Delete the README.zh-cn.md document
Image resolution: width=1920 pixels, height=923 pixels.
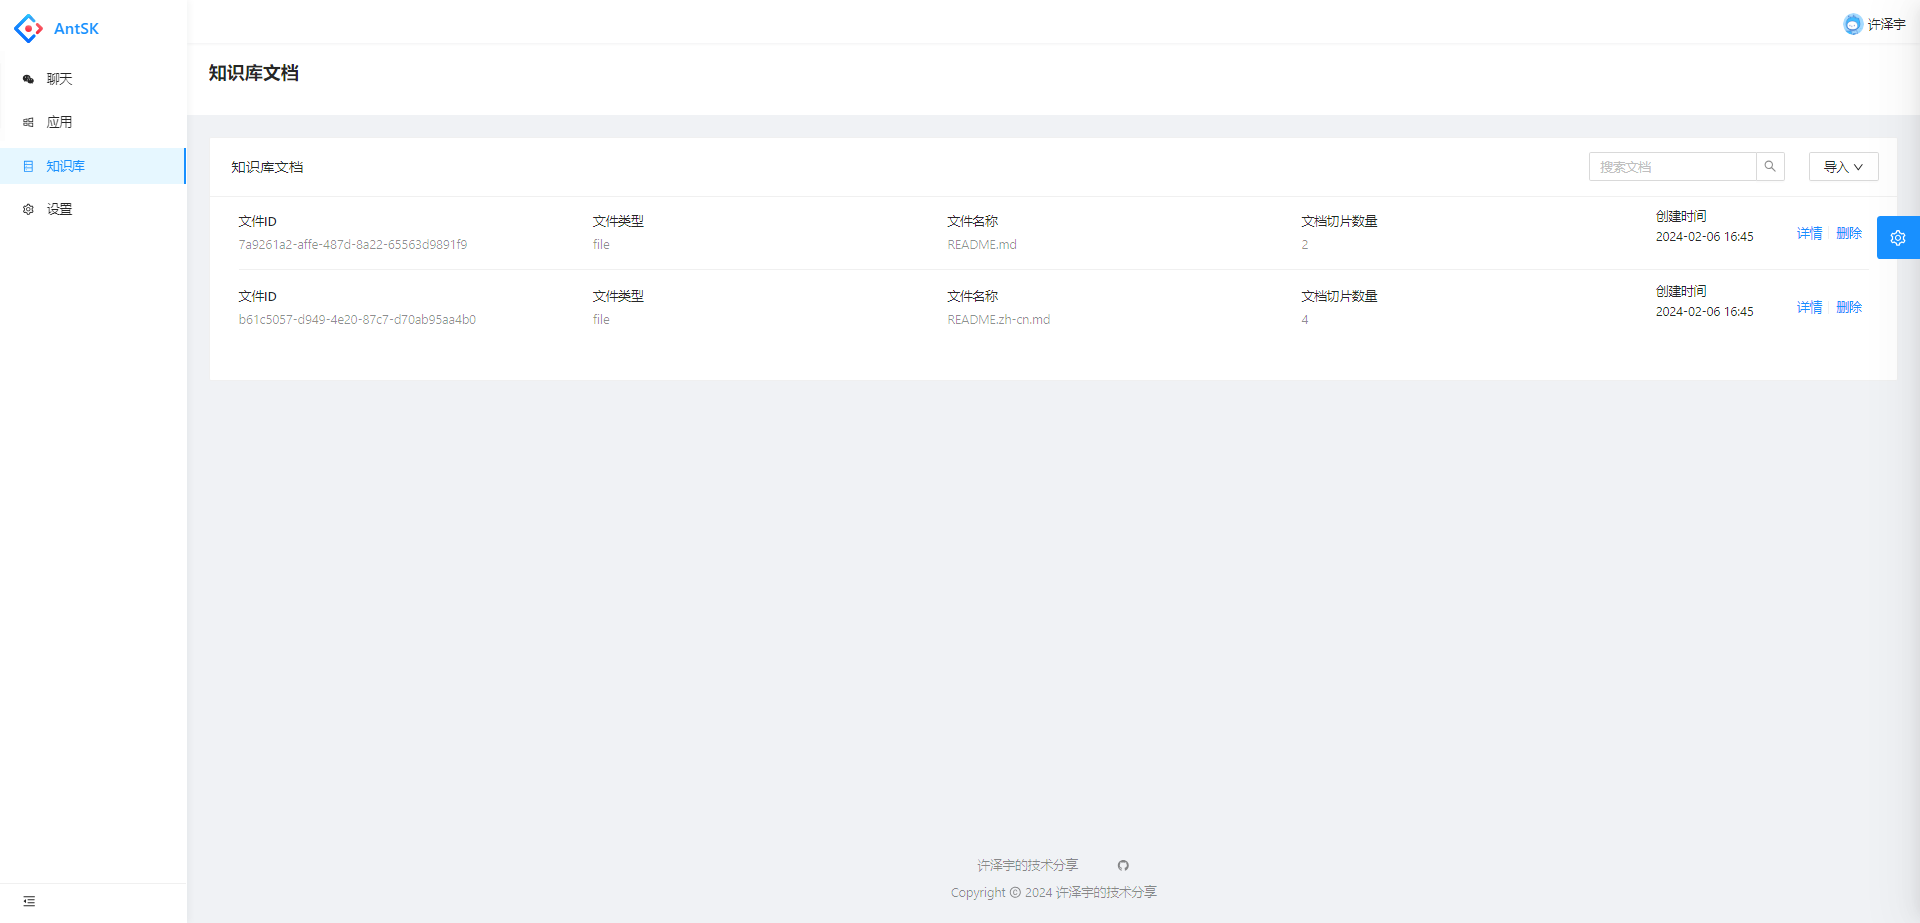coord(1848,307)
